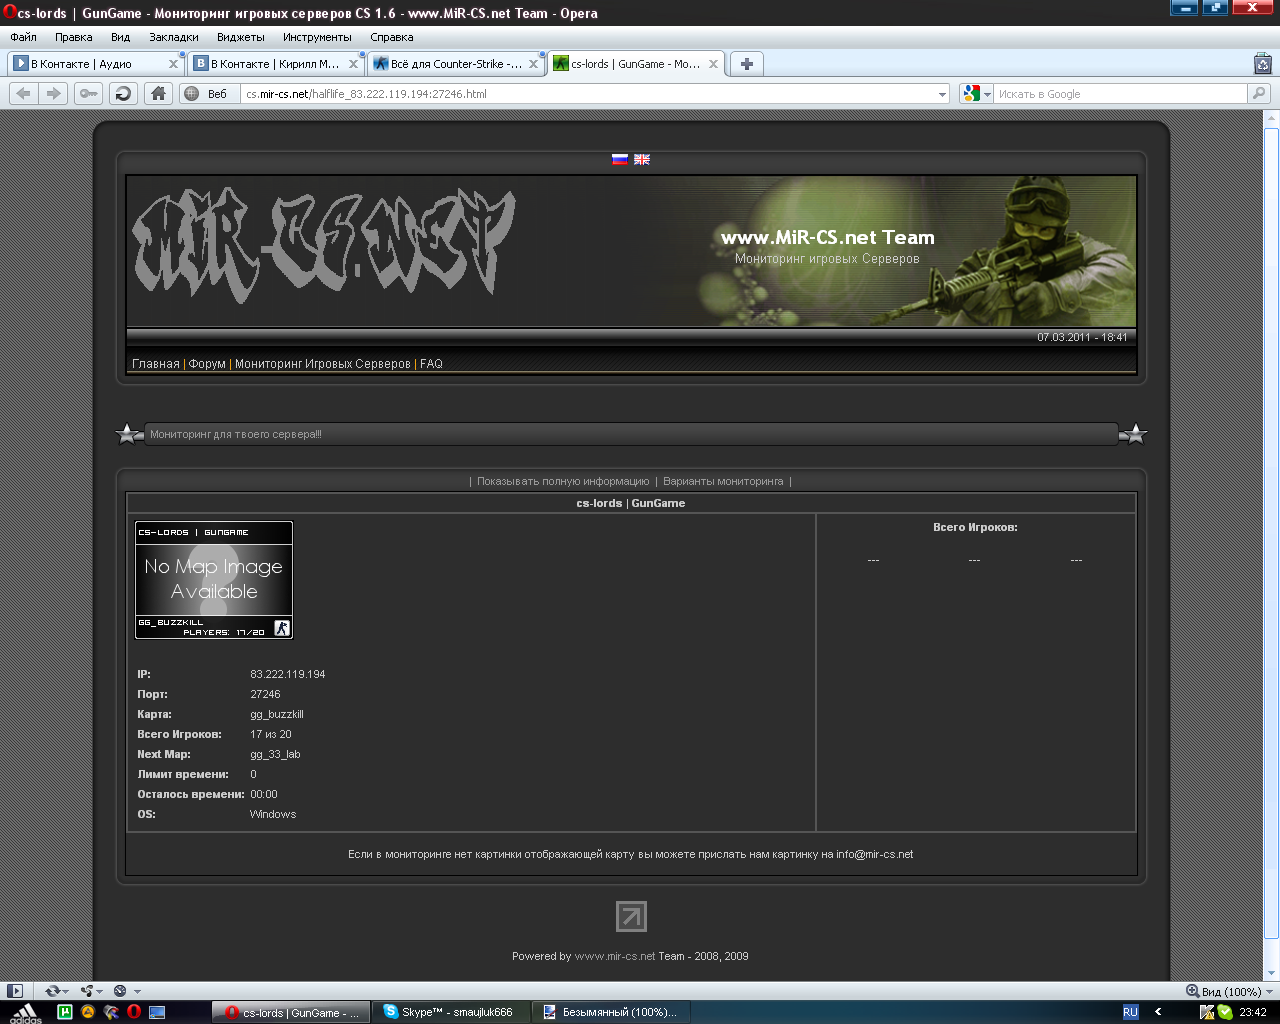Switch site language to English flag

(642, 159)
